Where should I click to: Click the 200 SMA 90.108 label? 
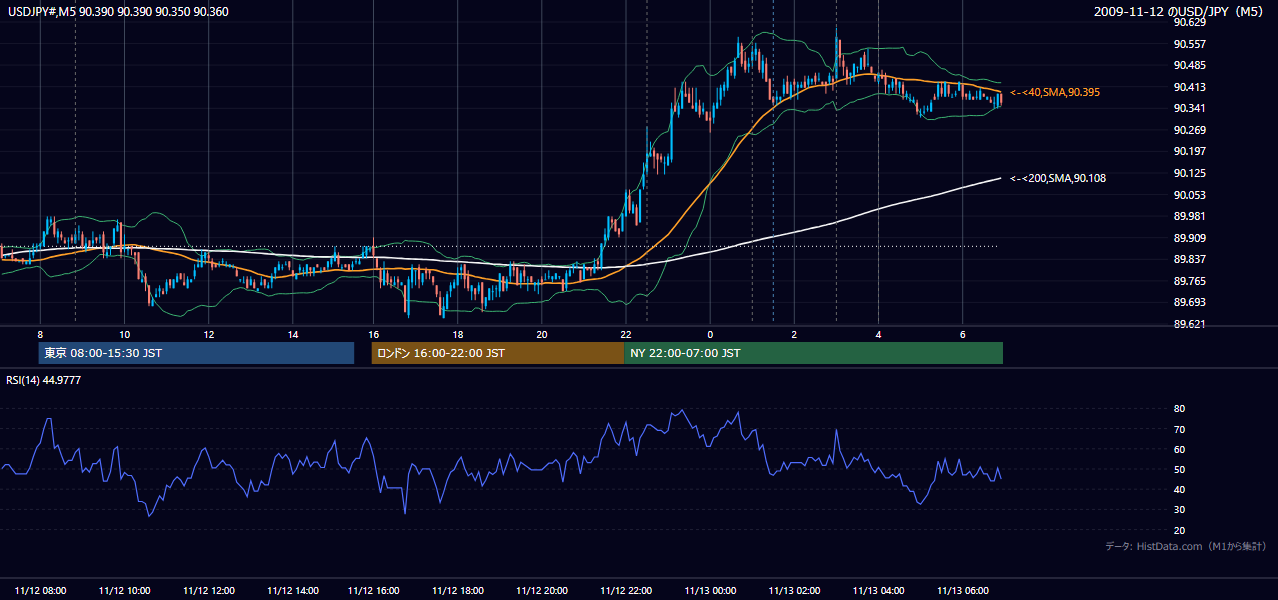pyautogui.click(x=1058, y=178)
